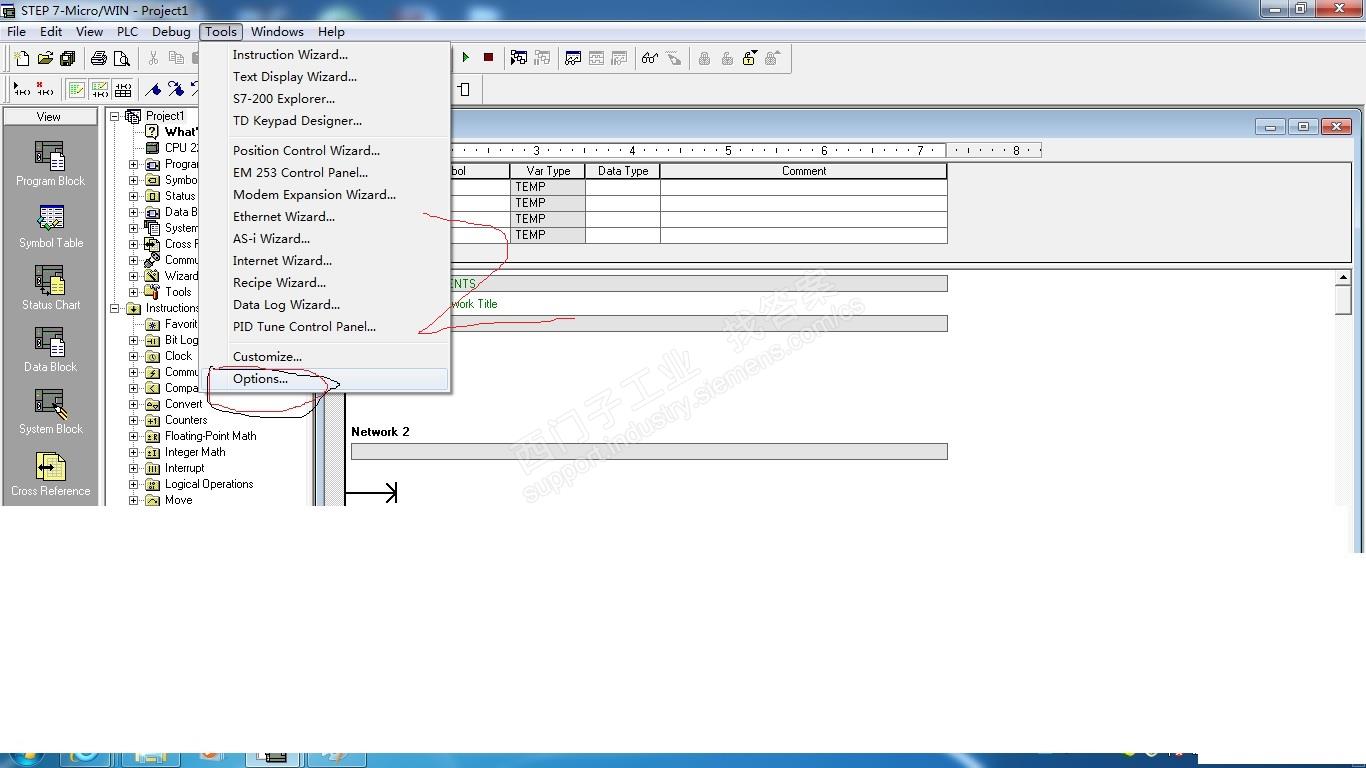Open Data Block in View bar

[x=50, y=350]
